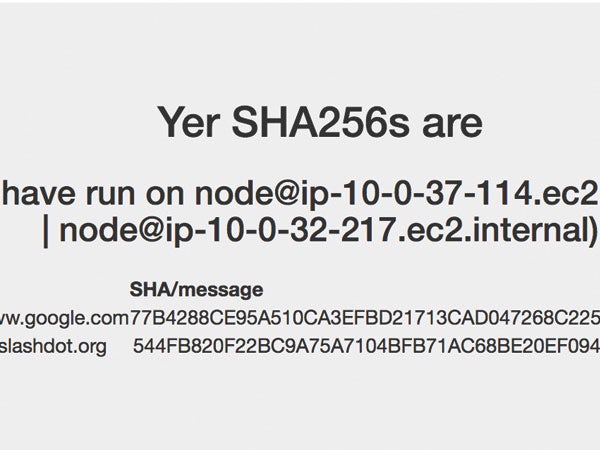Click the node@ip-10-0-32-217.ec2.internal hostname text
600x450 pixels.
[325, 232]
